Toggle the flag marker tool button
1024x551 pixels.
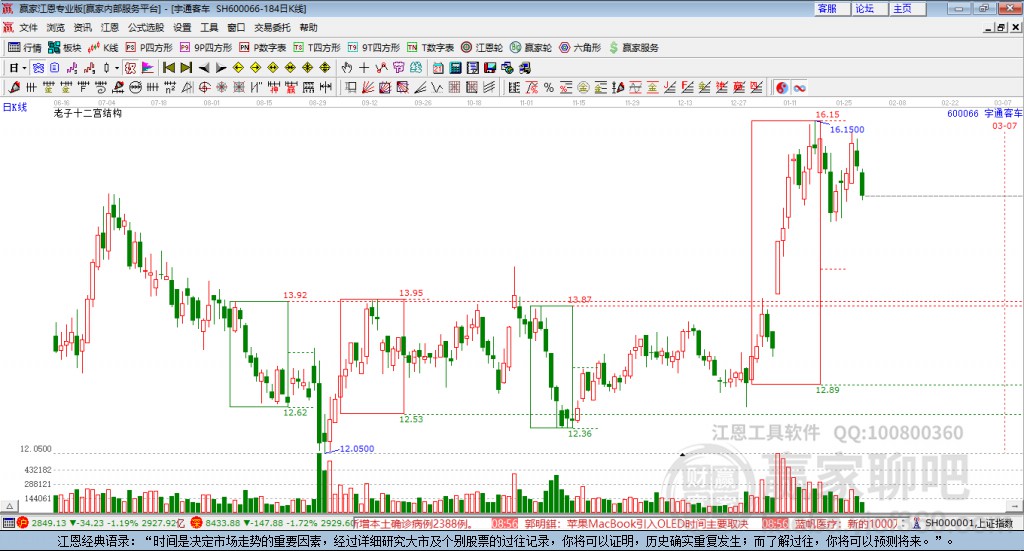pyautogui.click(x=148, y=67)
